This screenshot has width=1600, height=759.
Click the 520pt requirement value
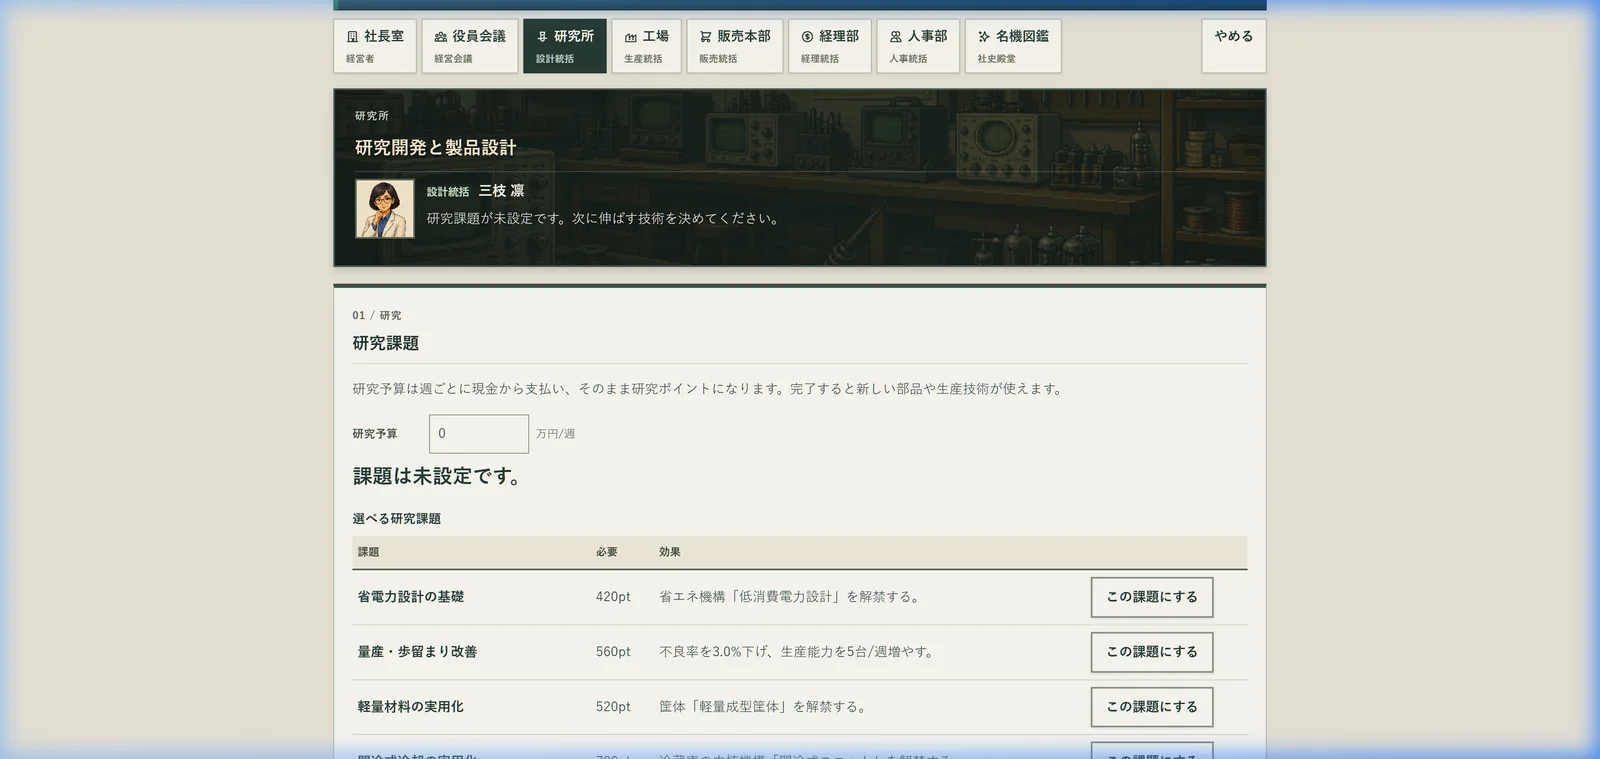[x=613, y=707]
